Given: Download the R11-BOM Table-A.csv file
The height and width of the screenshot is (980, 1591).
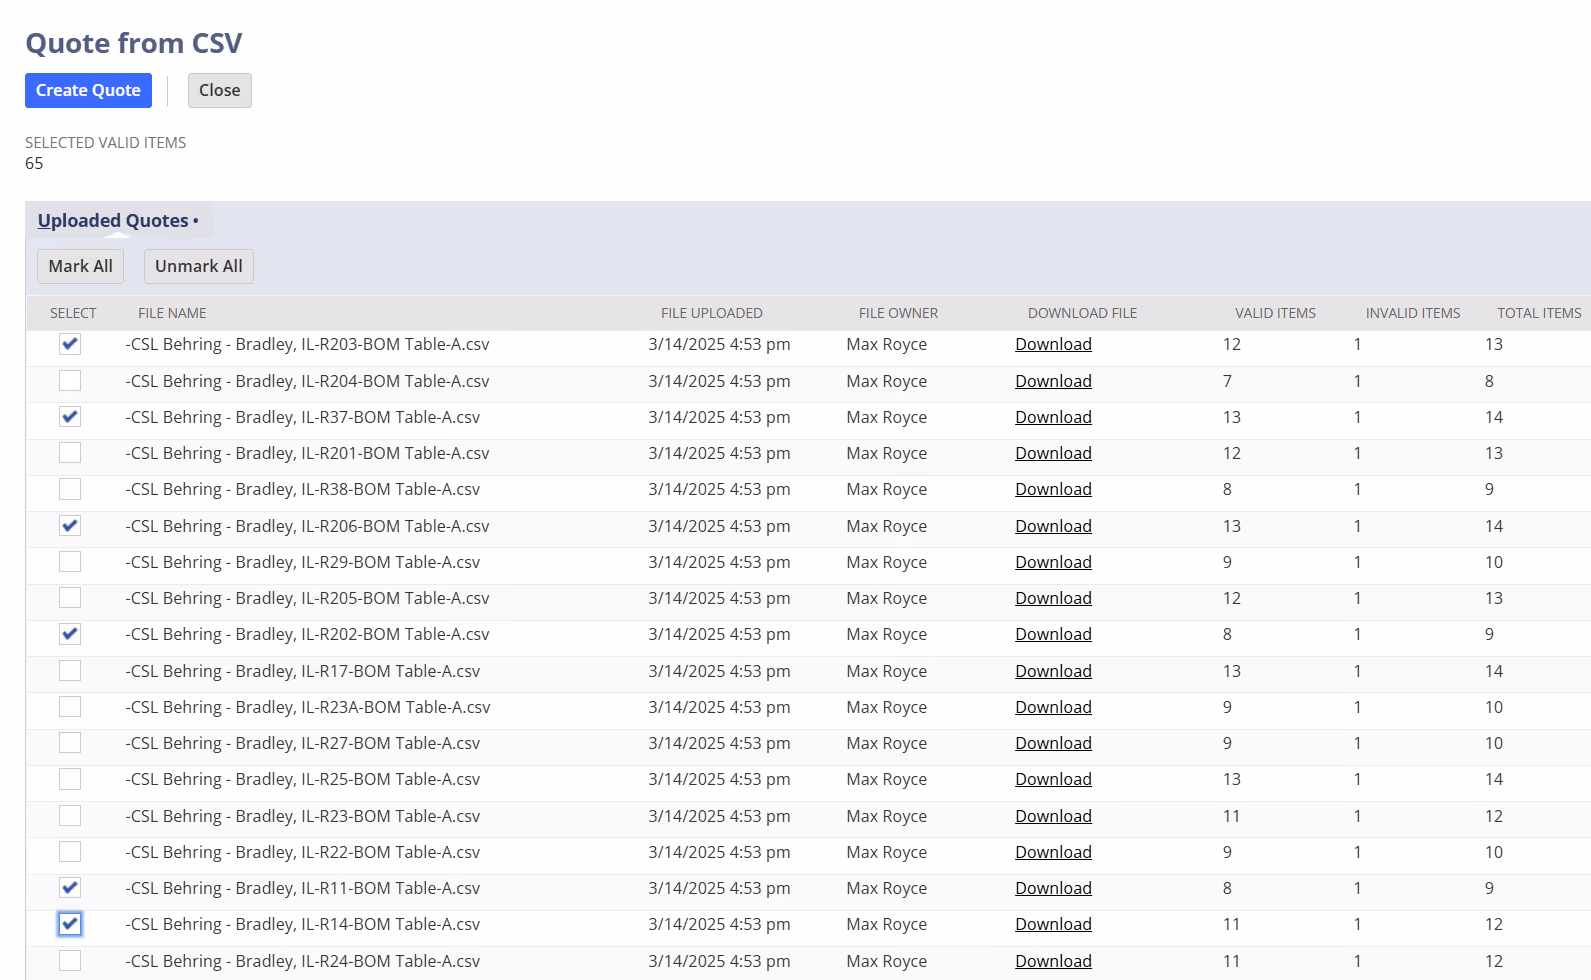Looking at the screenshot, I should (1053, 888).
